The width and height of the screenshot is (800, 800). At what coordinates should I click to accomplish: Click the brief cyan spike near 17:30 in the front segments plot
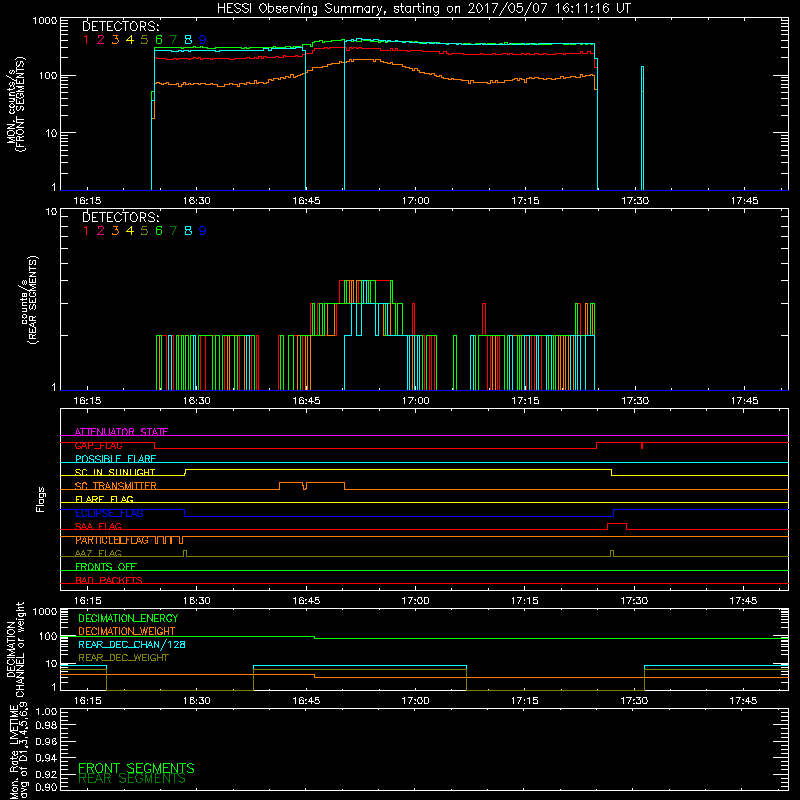pyautogui.click(x=642, y=128)
